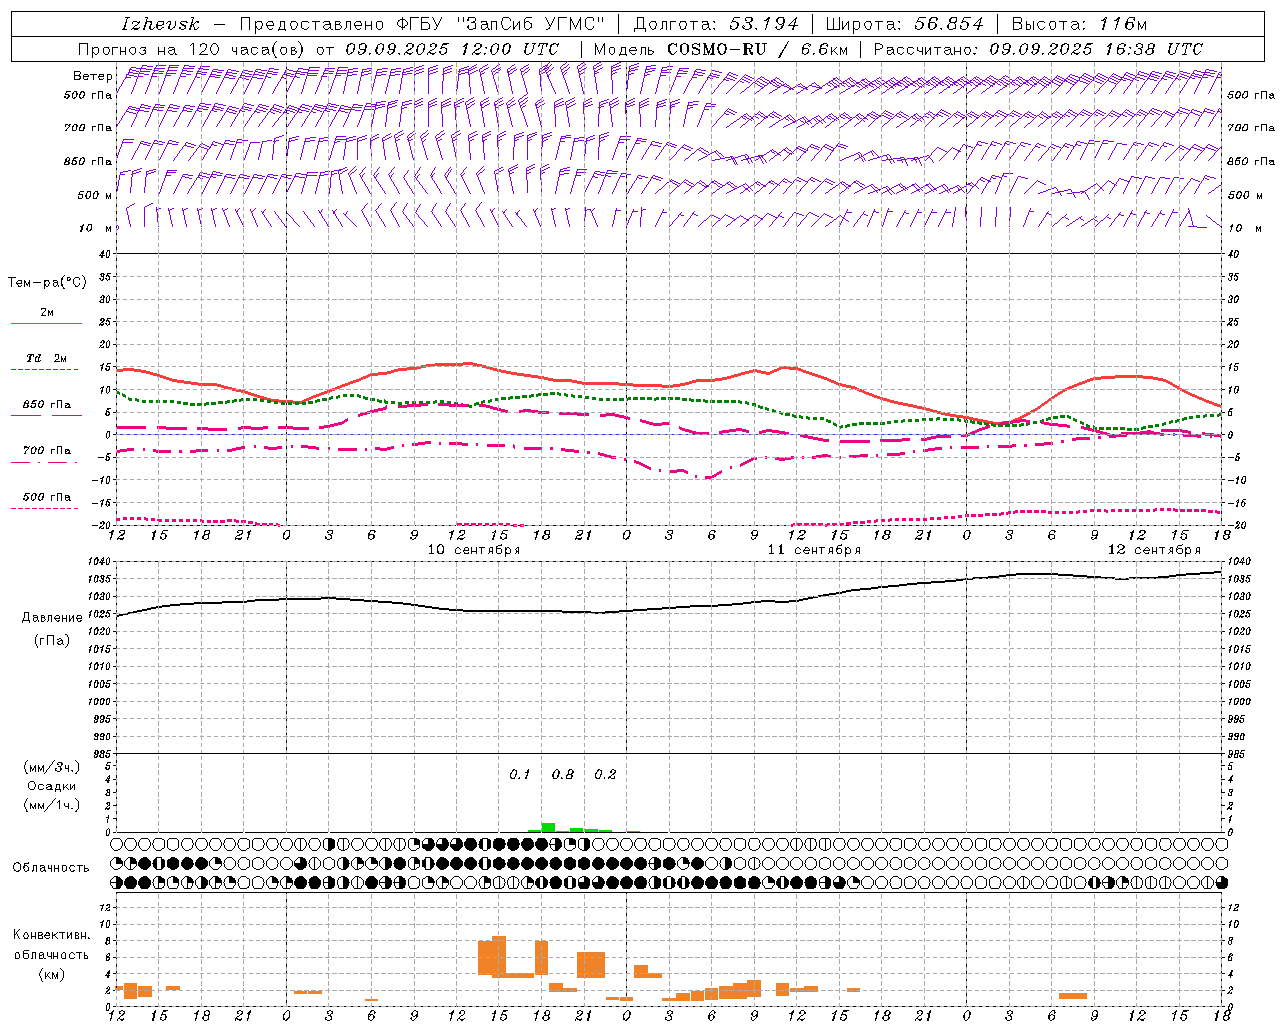This screenshot has height=1024, width=1280.
Task: Click the "Конвективн." convective cloud label
Action: click(x=51, y=935)
